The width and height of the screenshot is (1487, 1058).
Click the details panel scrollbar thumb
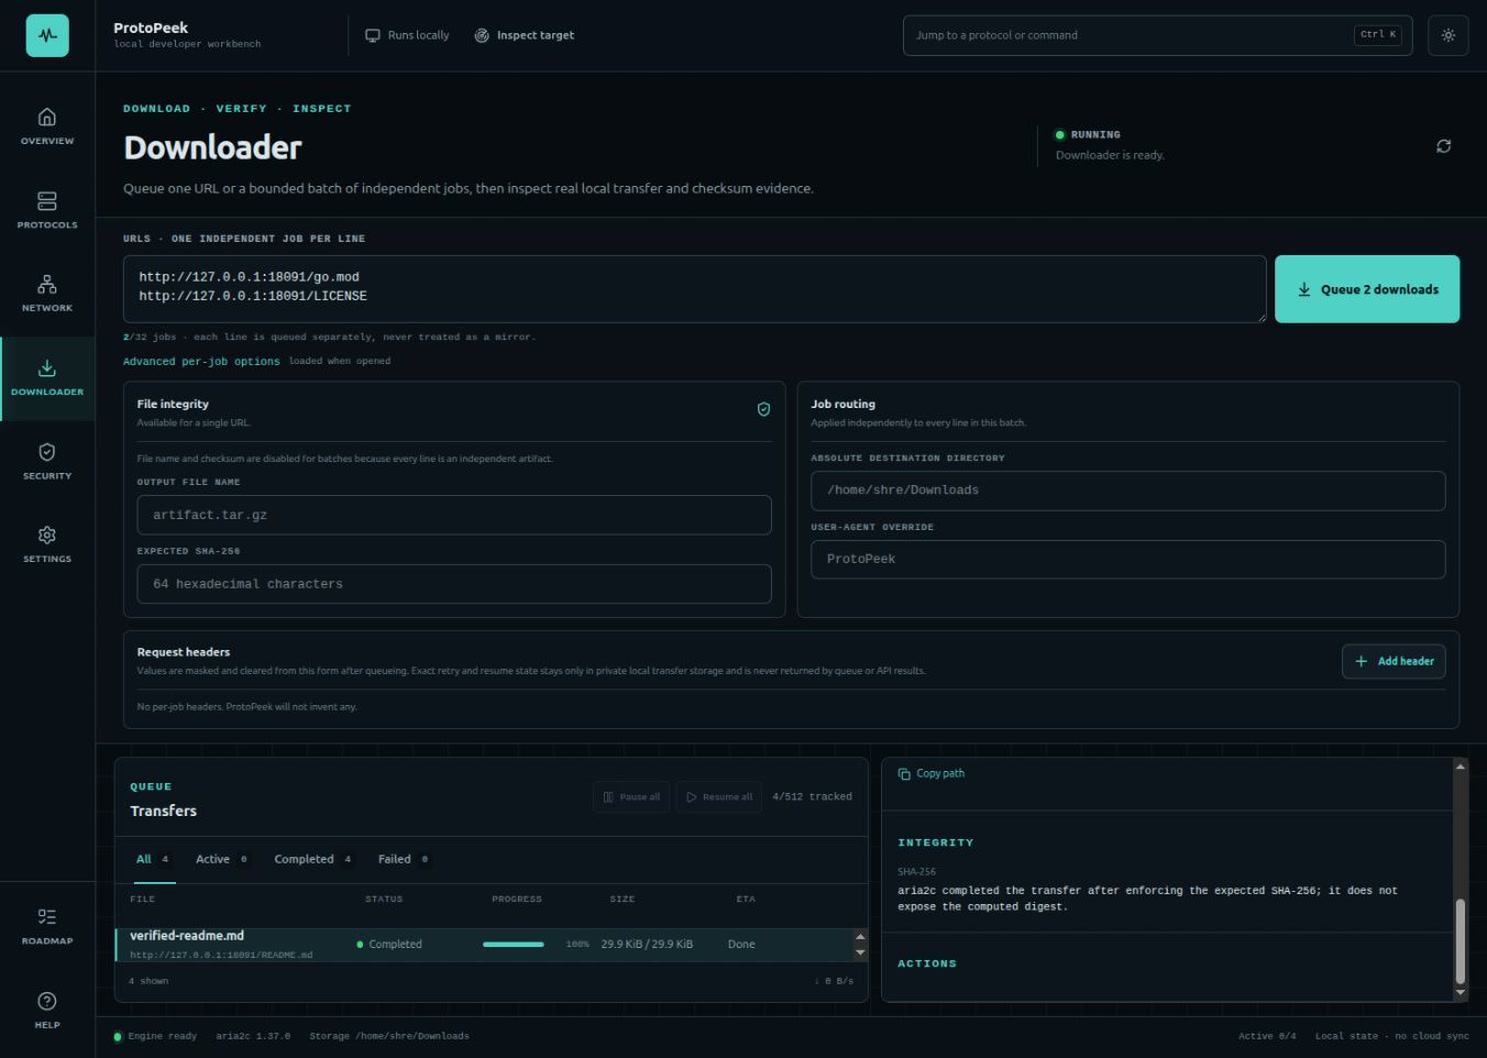(x=1460, y=941)
